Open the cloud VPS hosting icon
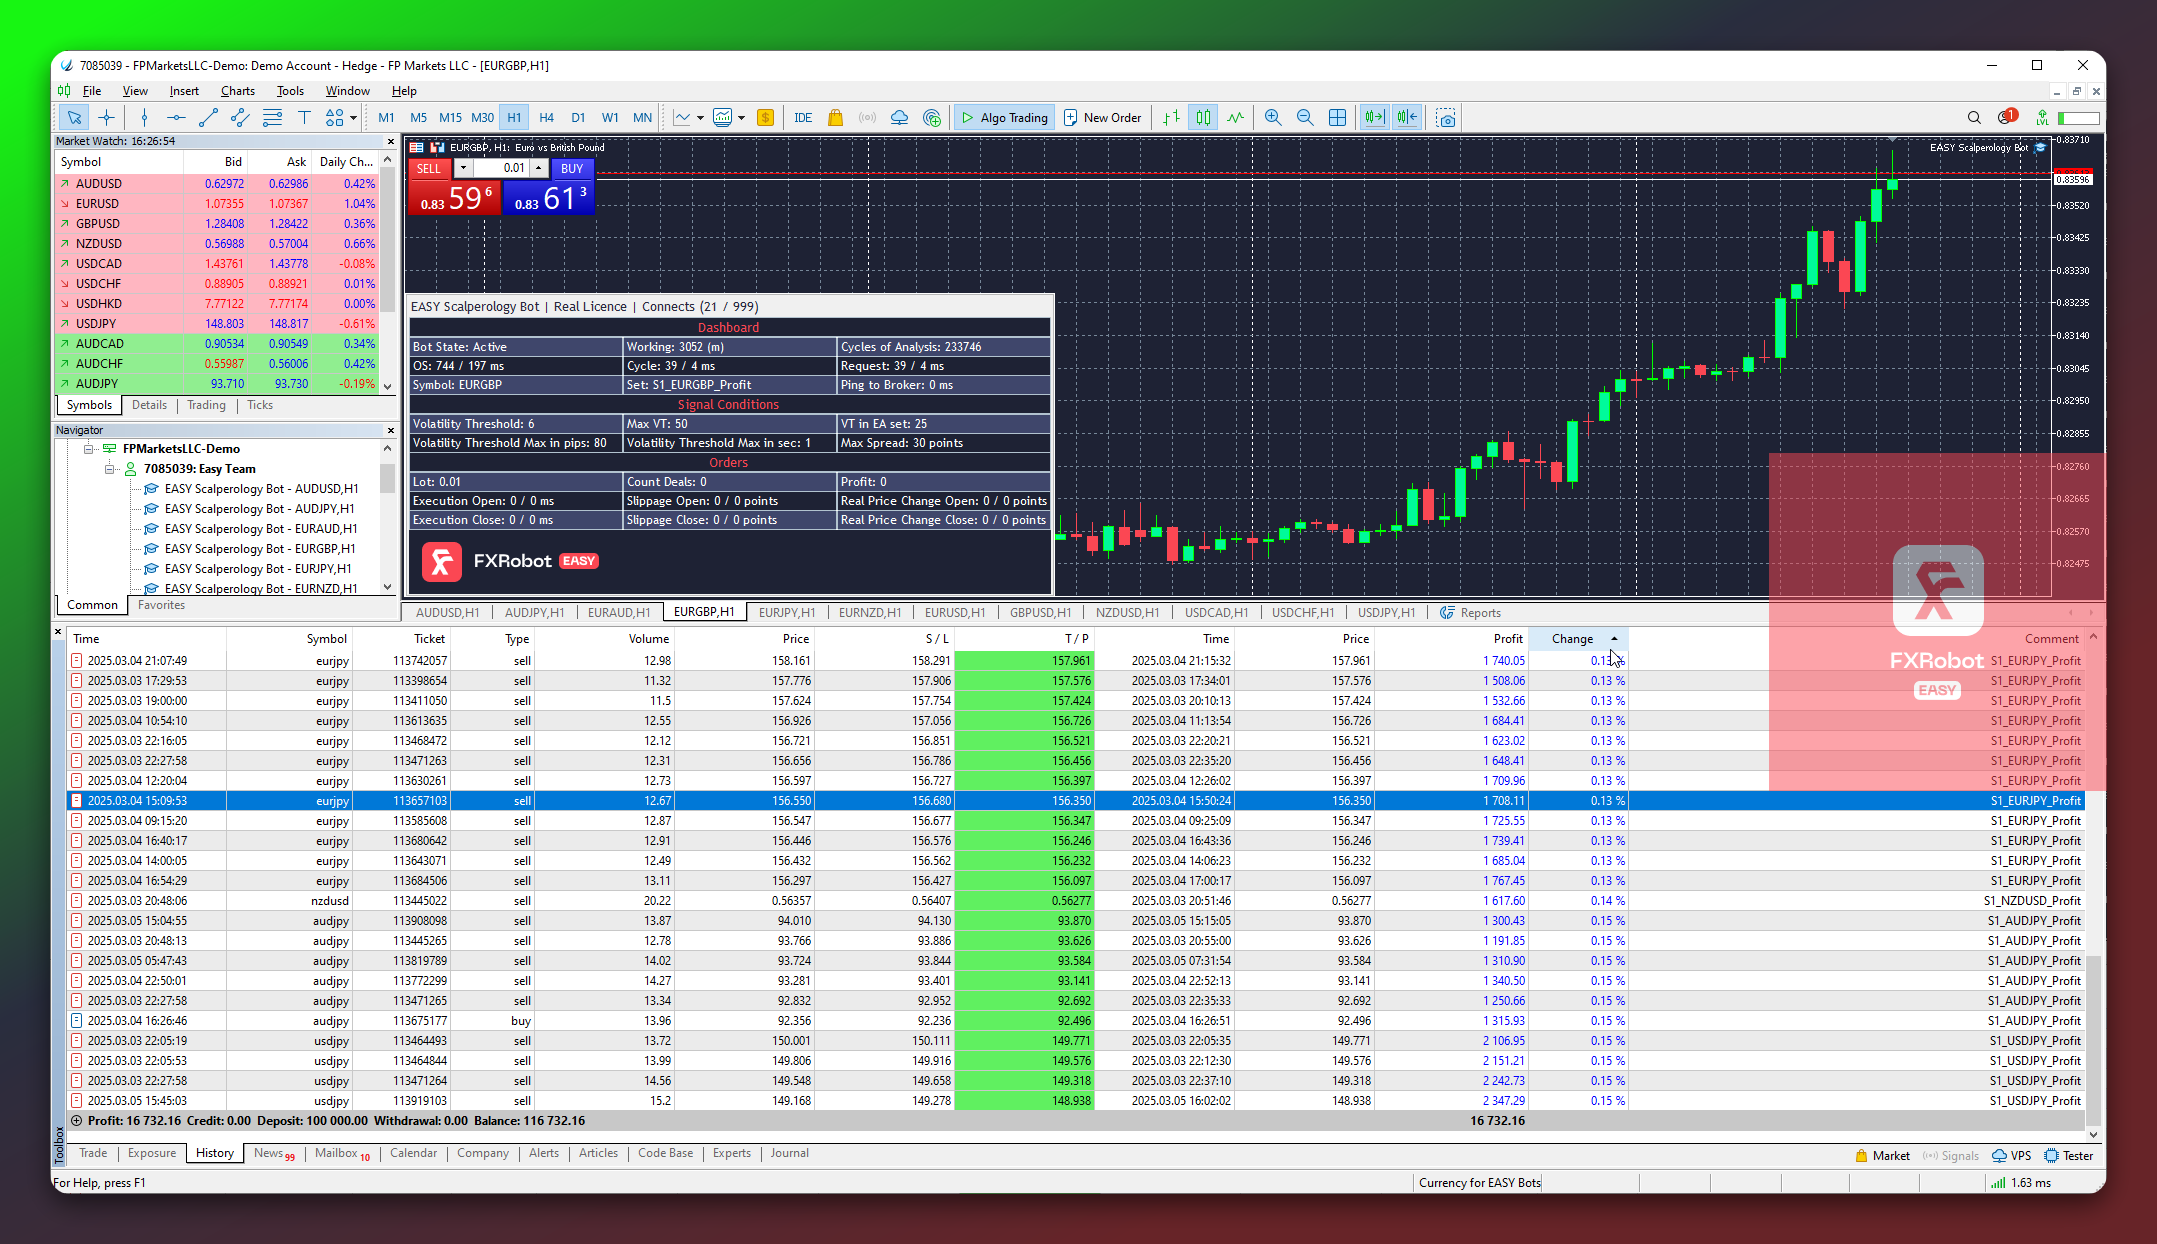This screenshot has height=1244, width=2157. click(x=900, y=118)
